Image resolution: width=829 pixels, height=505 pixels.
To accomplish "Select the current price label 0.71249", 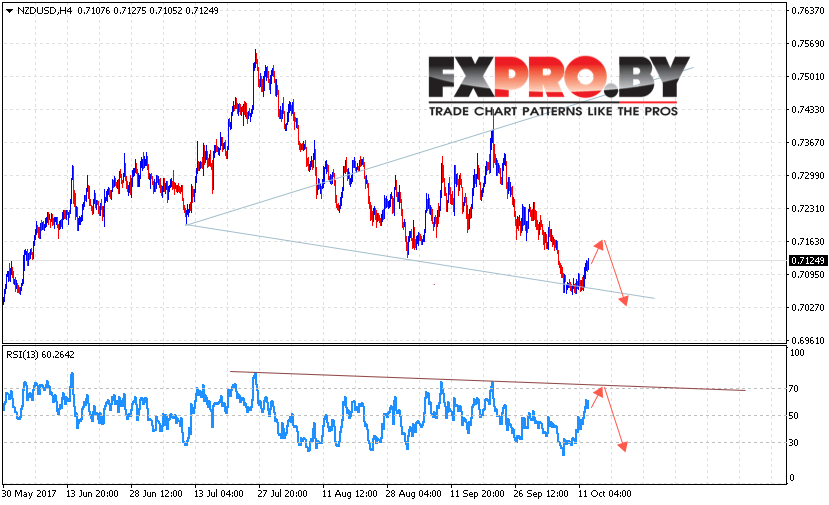I will [x=807, y=261].
